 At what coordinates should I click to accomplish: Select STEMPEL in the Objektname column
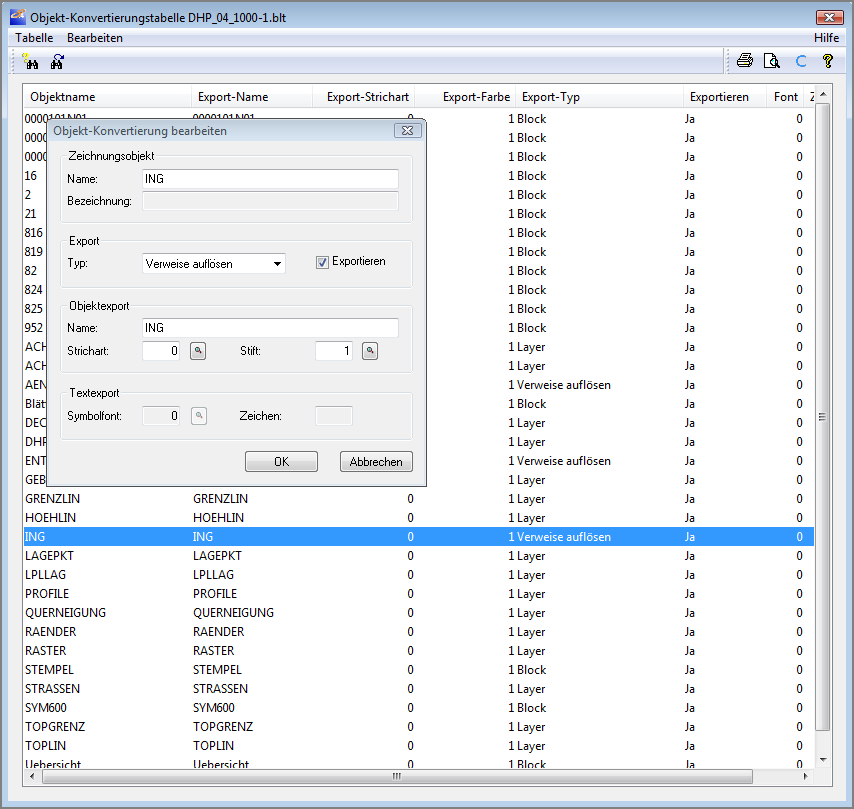(49, 670)
